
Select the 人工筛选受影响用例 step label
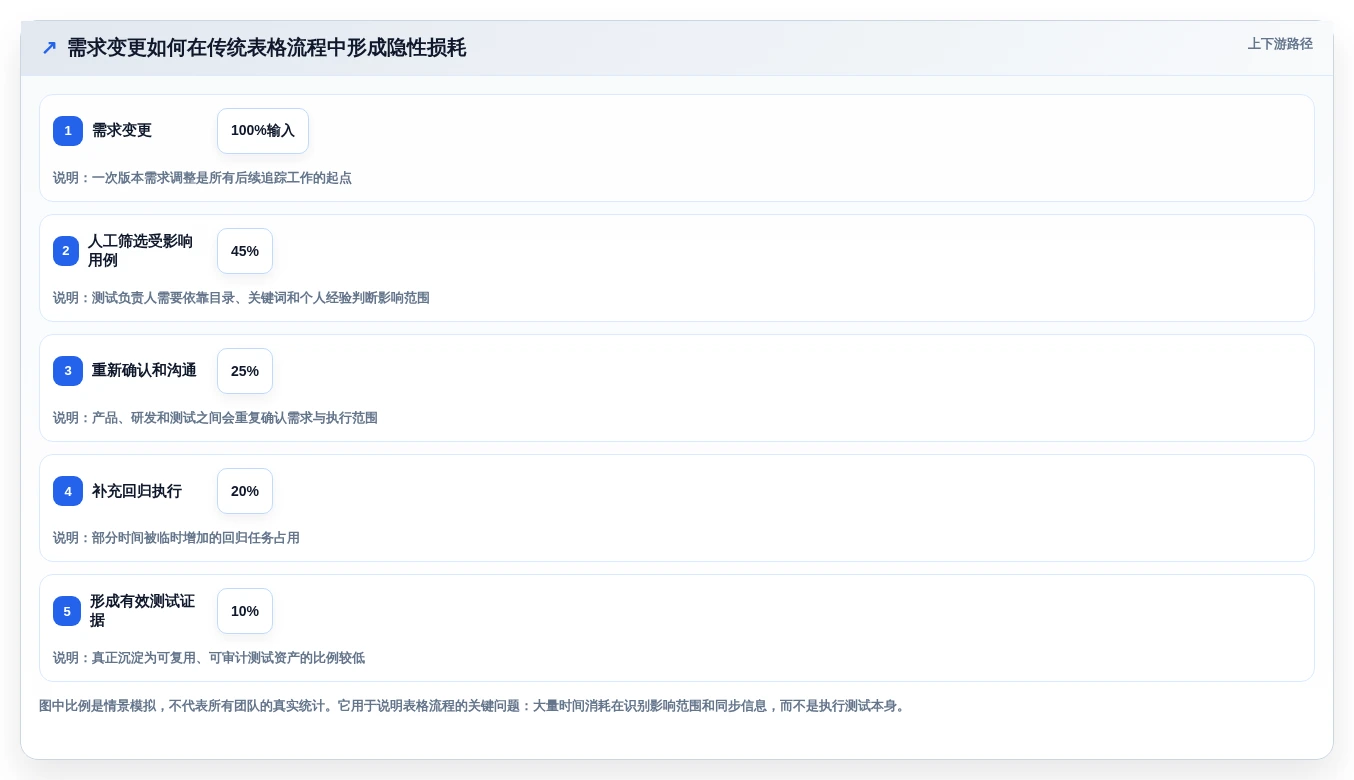(x=140, y=251)
